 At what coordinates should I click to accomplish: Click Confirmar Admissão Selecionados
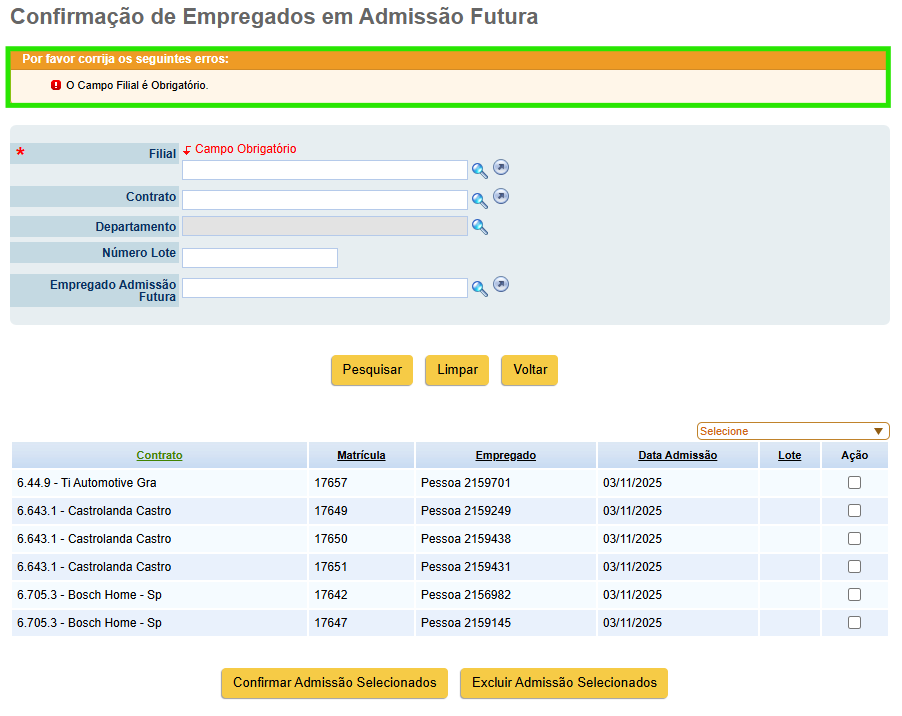[335, 683]
